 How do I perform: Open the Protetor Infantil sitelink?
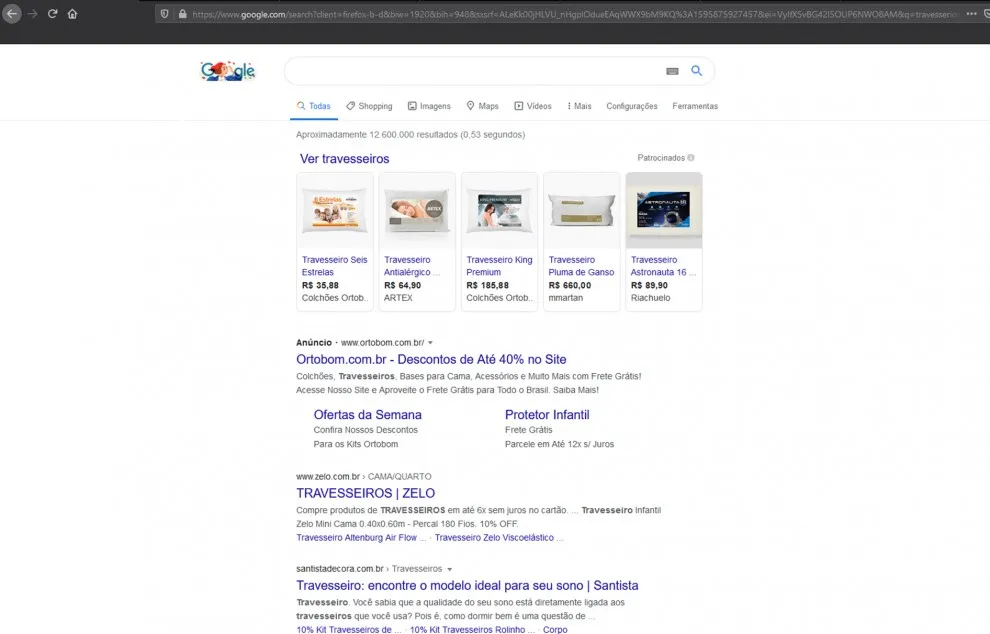[547, 415]
